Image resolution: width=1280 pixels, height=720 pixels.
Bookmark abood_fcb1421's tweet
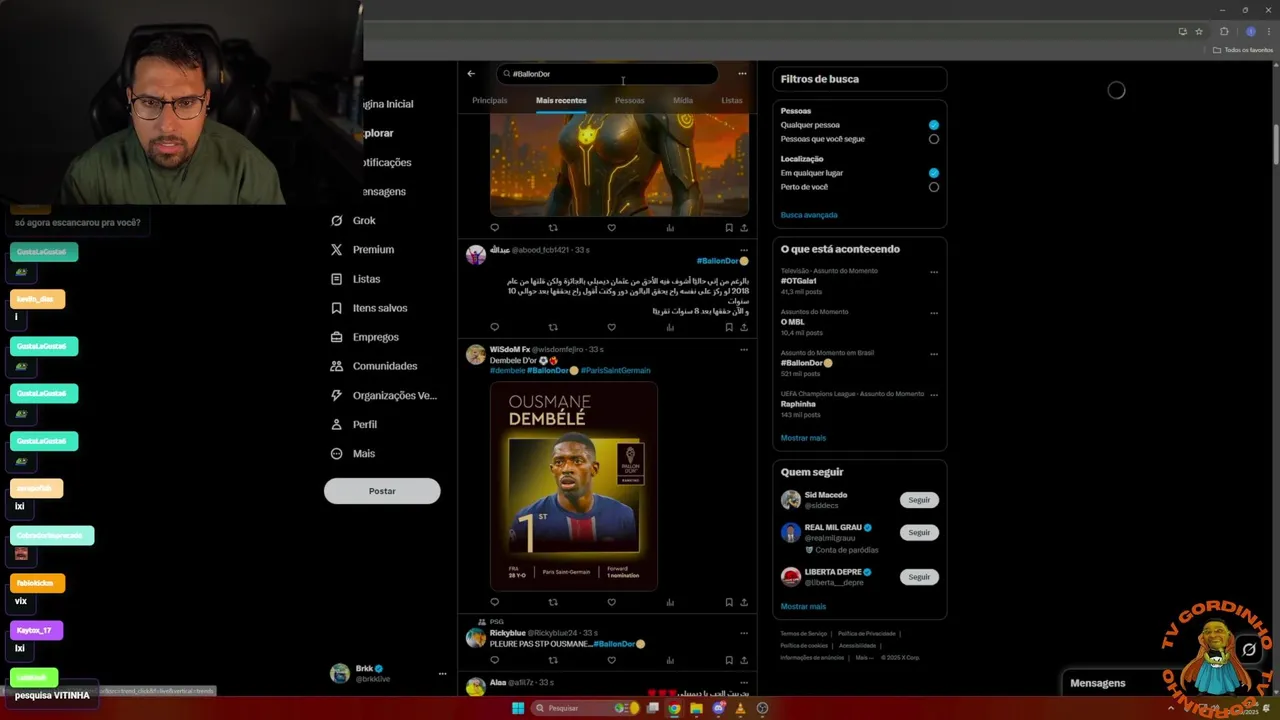pyautogui.click(x=729, y=327)
